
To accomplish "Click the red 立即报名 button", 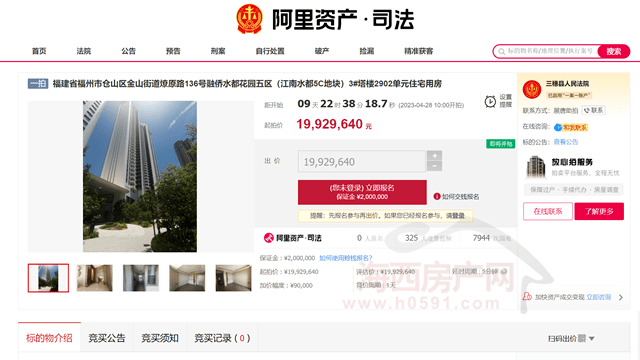I will pos(362,192).
